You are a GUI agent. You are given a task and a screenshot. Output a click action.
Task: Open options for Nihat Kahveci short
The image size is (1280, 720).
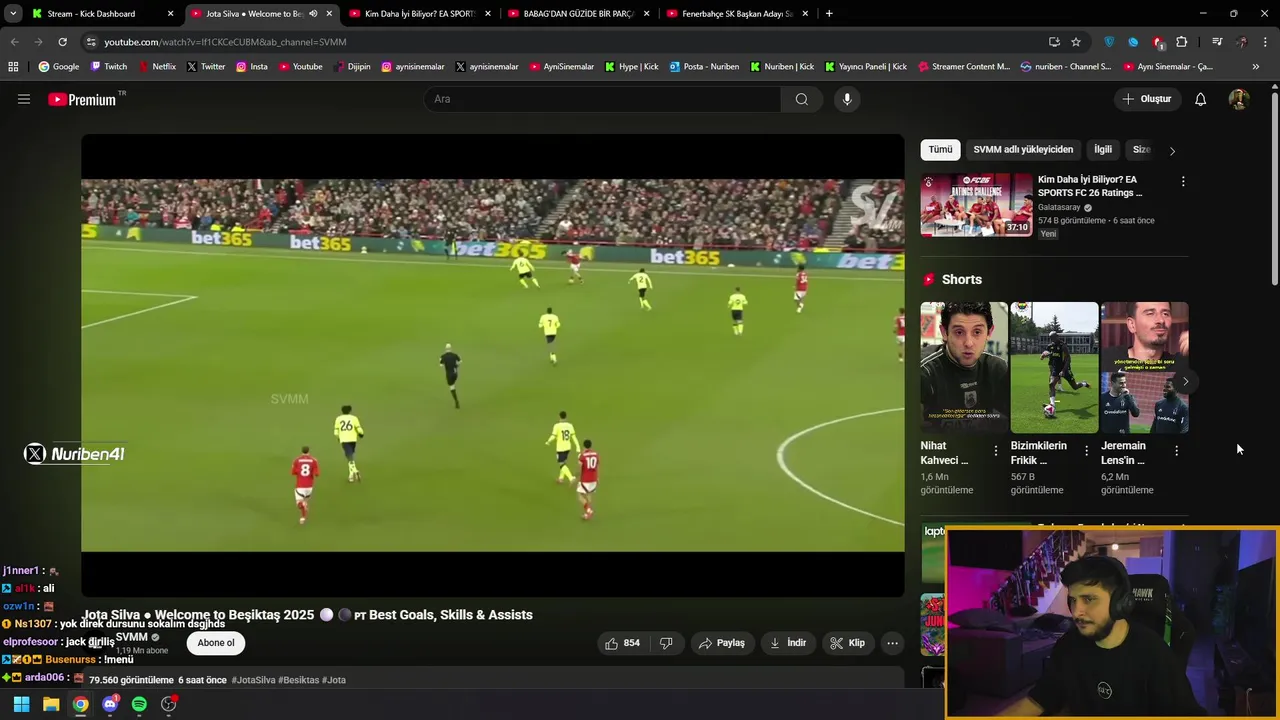[x=995, y=451]
